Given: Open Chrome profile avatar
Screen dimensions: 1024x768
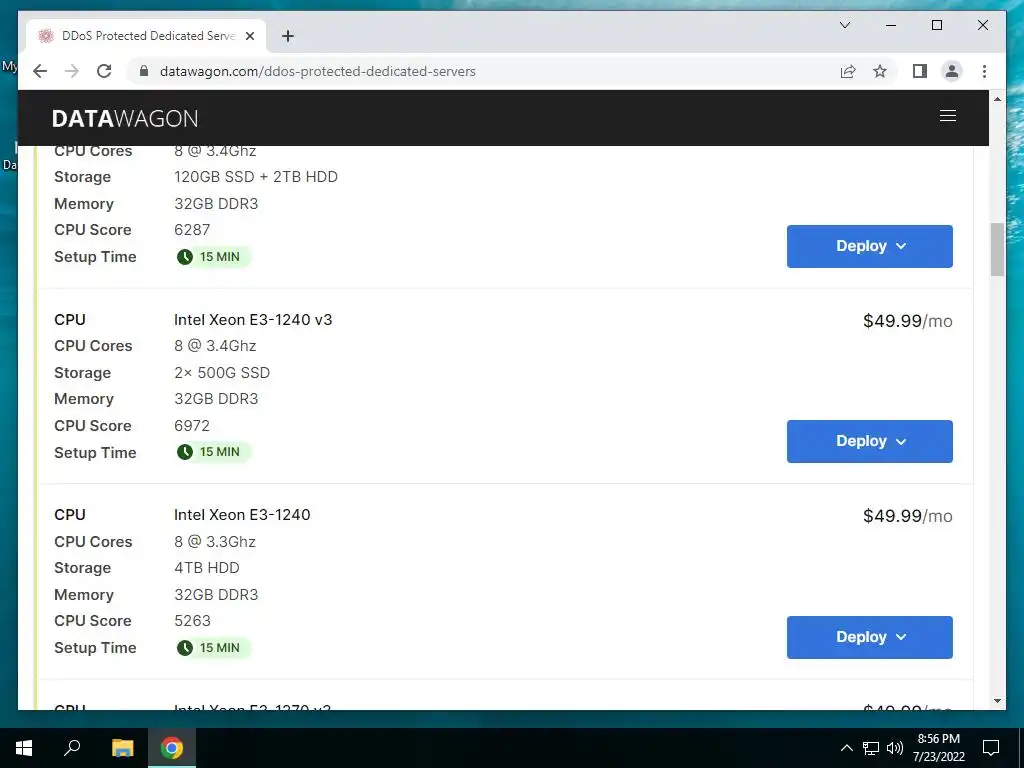Looking at the screenshot, I should tap(952, 71).
